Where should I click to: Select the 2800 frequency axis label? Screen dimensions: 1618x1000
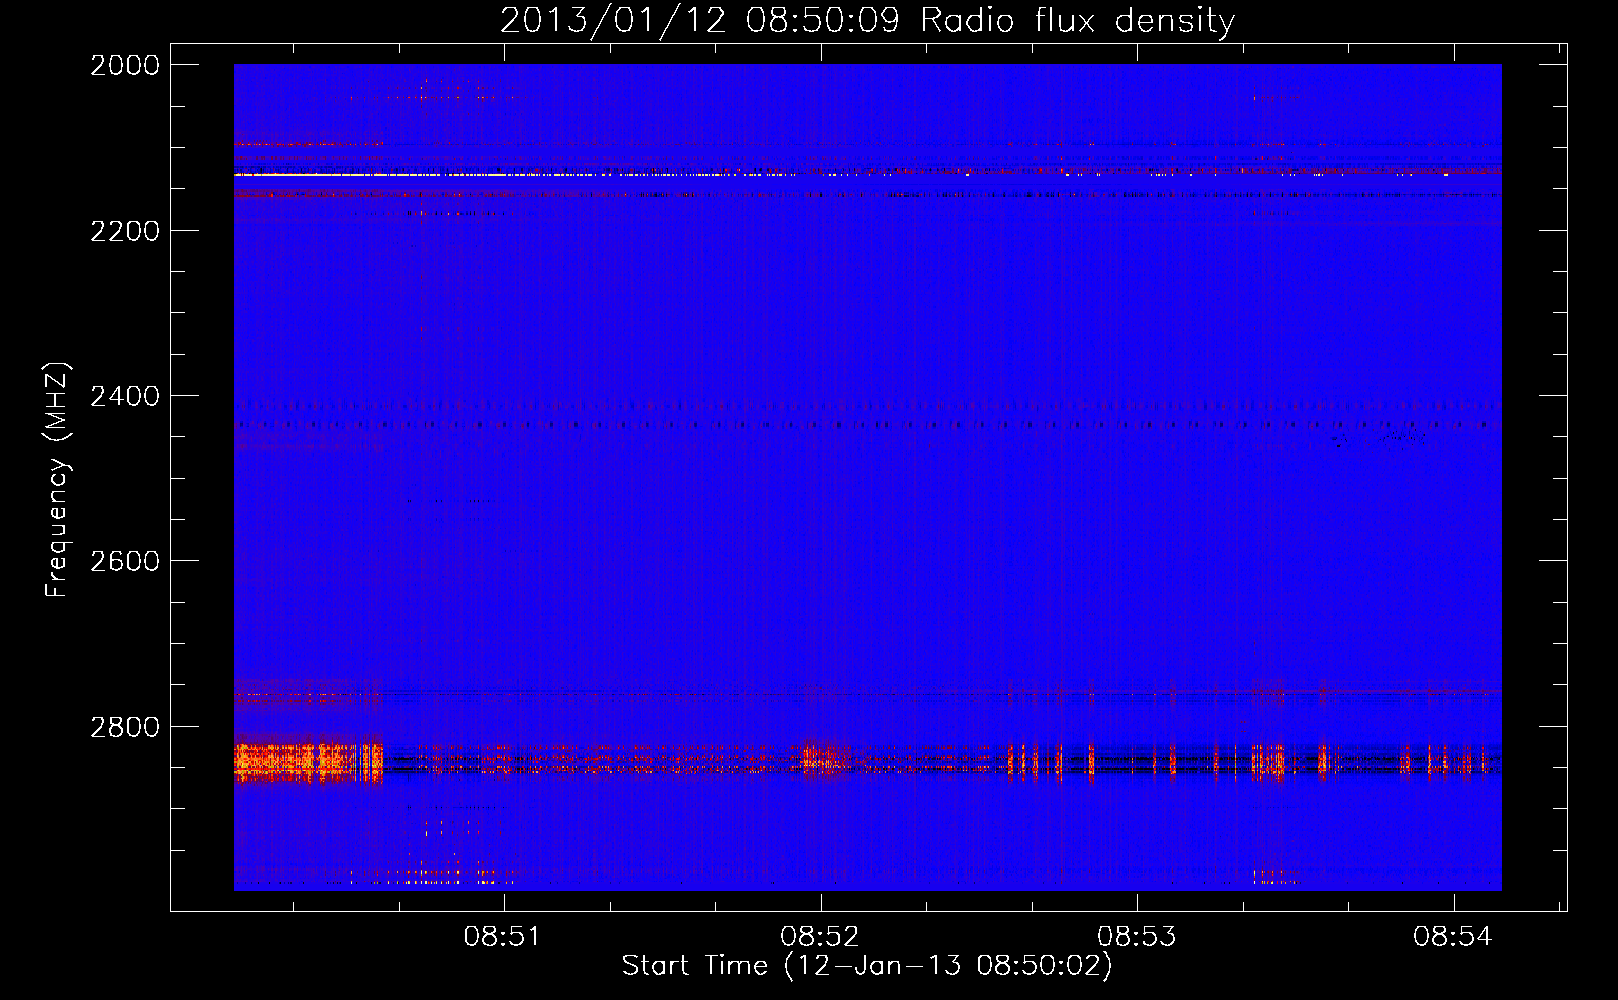tap(125, 726)
